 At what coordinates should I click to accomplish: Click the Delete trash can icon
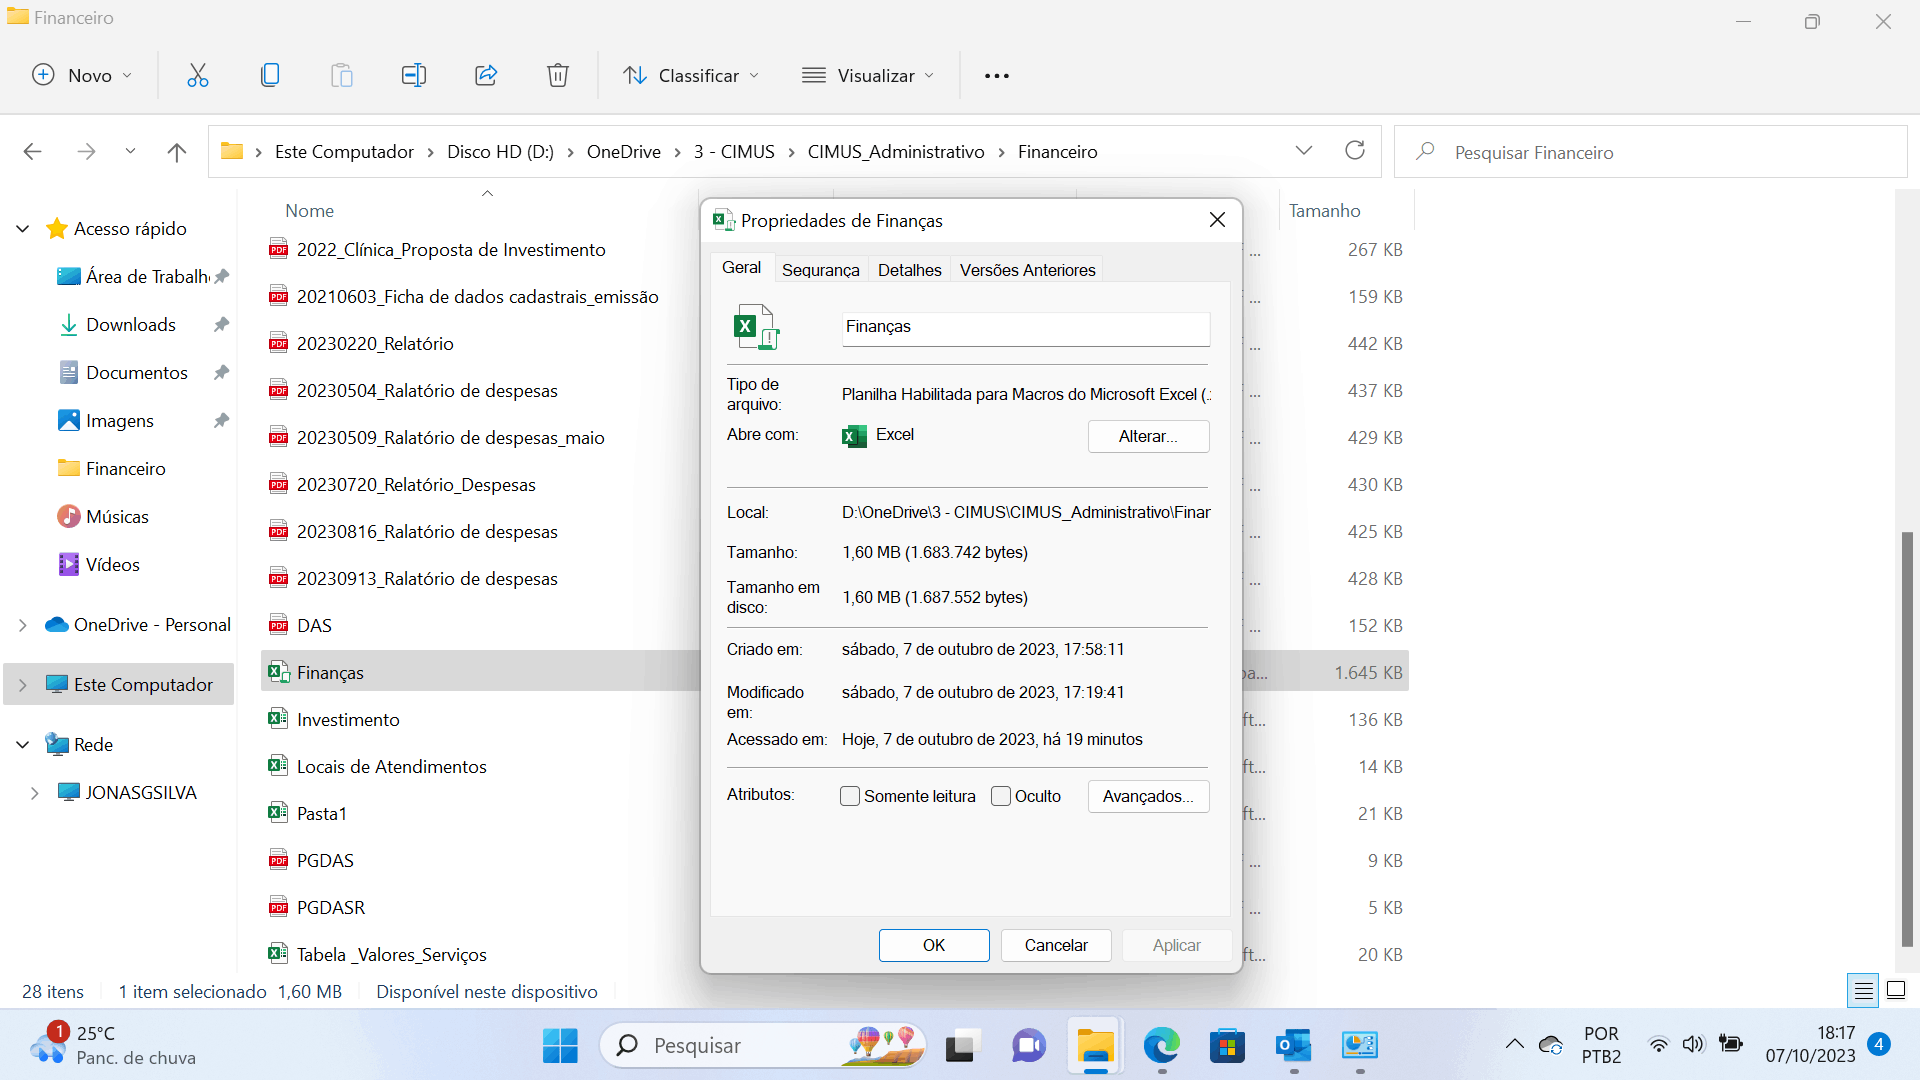pyautogui.click(x=558, y=75)
